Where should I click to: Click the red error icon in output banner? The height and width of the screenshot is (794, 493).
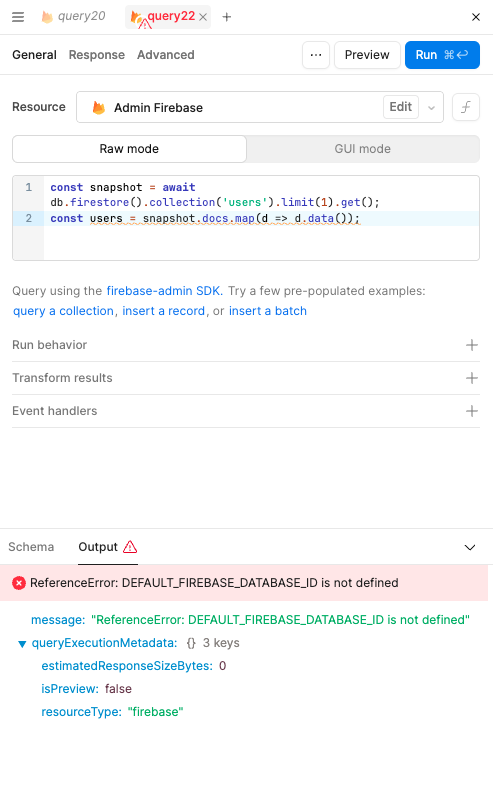pyautogui.click(x=19, y=583)
